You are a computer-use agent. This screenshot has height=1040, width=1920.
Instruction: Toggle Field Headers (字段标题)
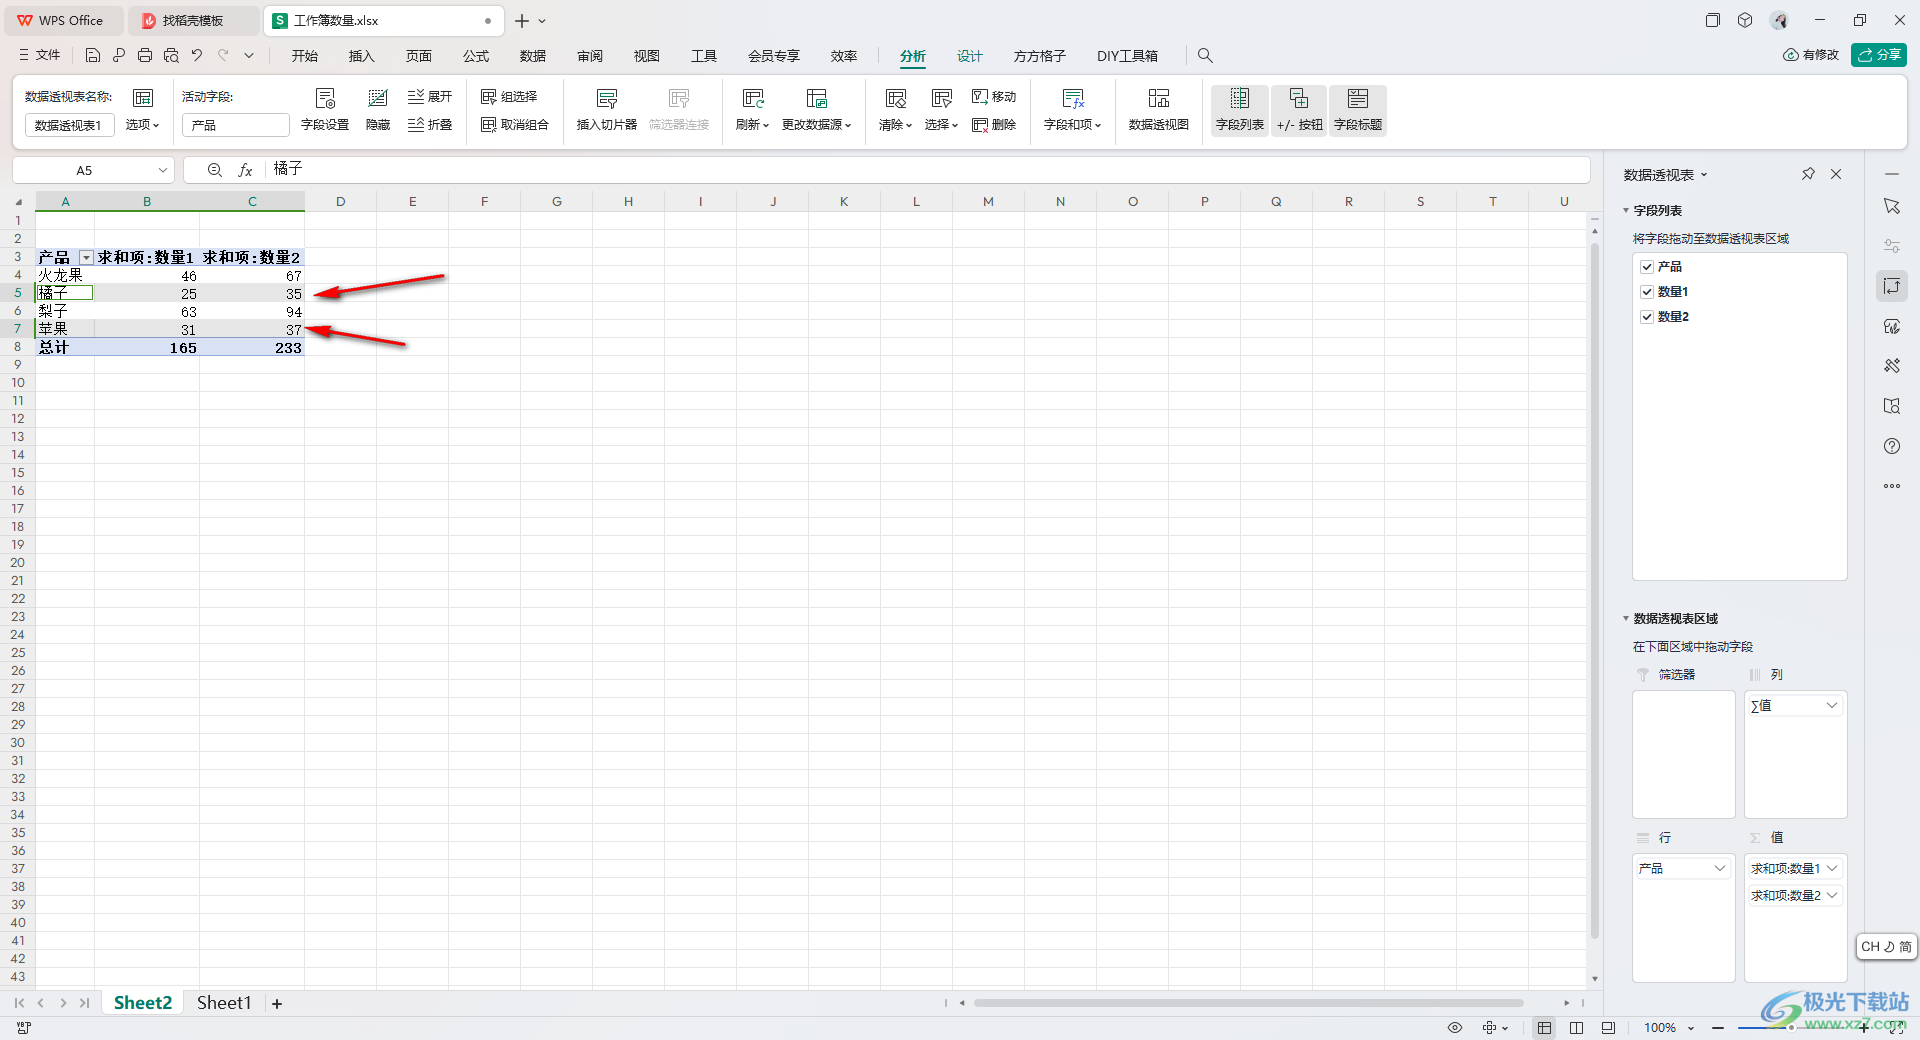click(x=1358, y=110)
